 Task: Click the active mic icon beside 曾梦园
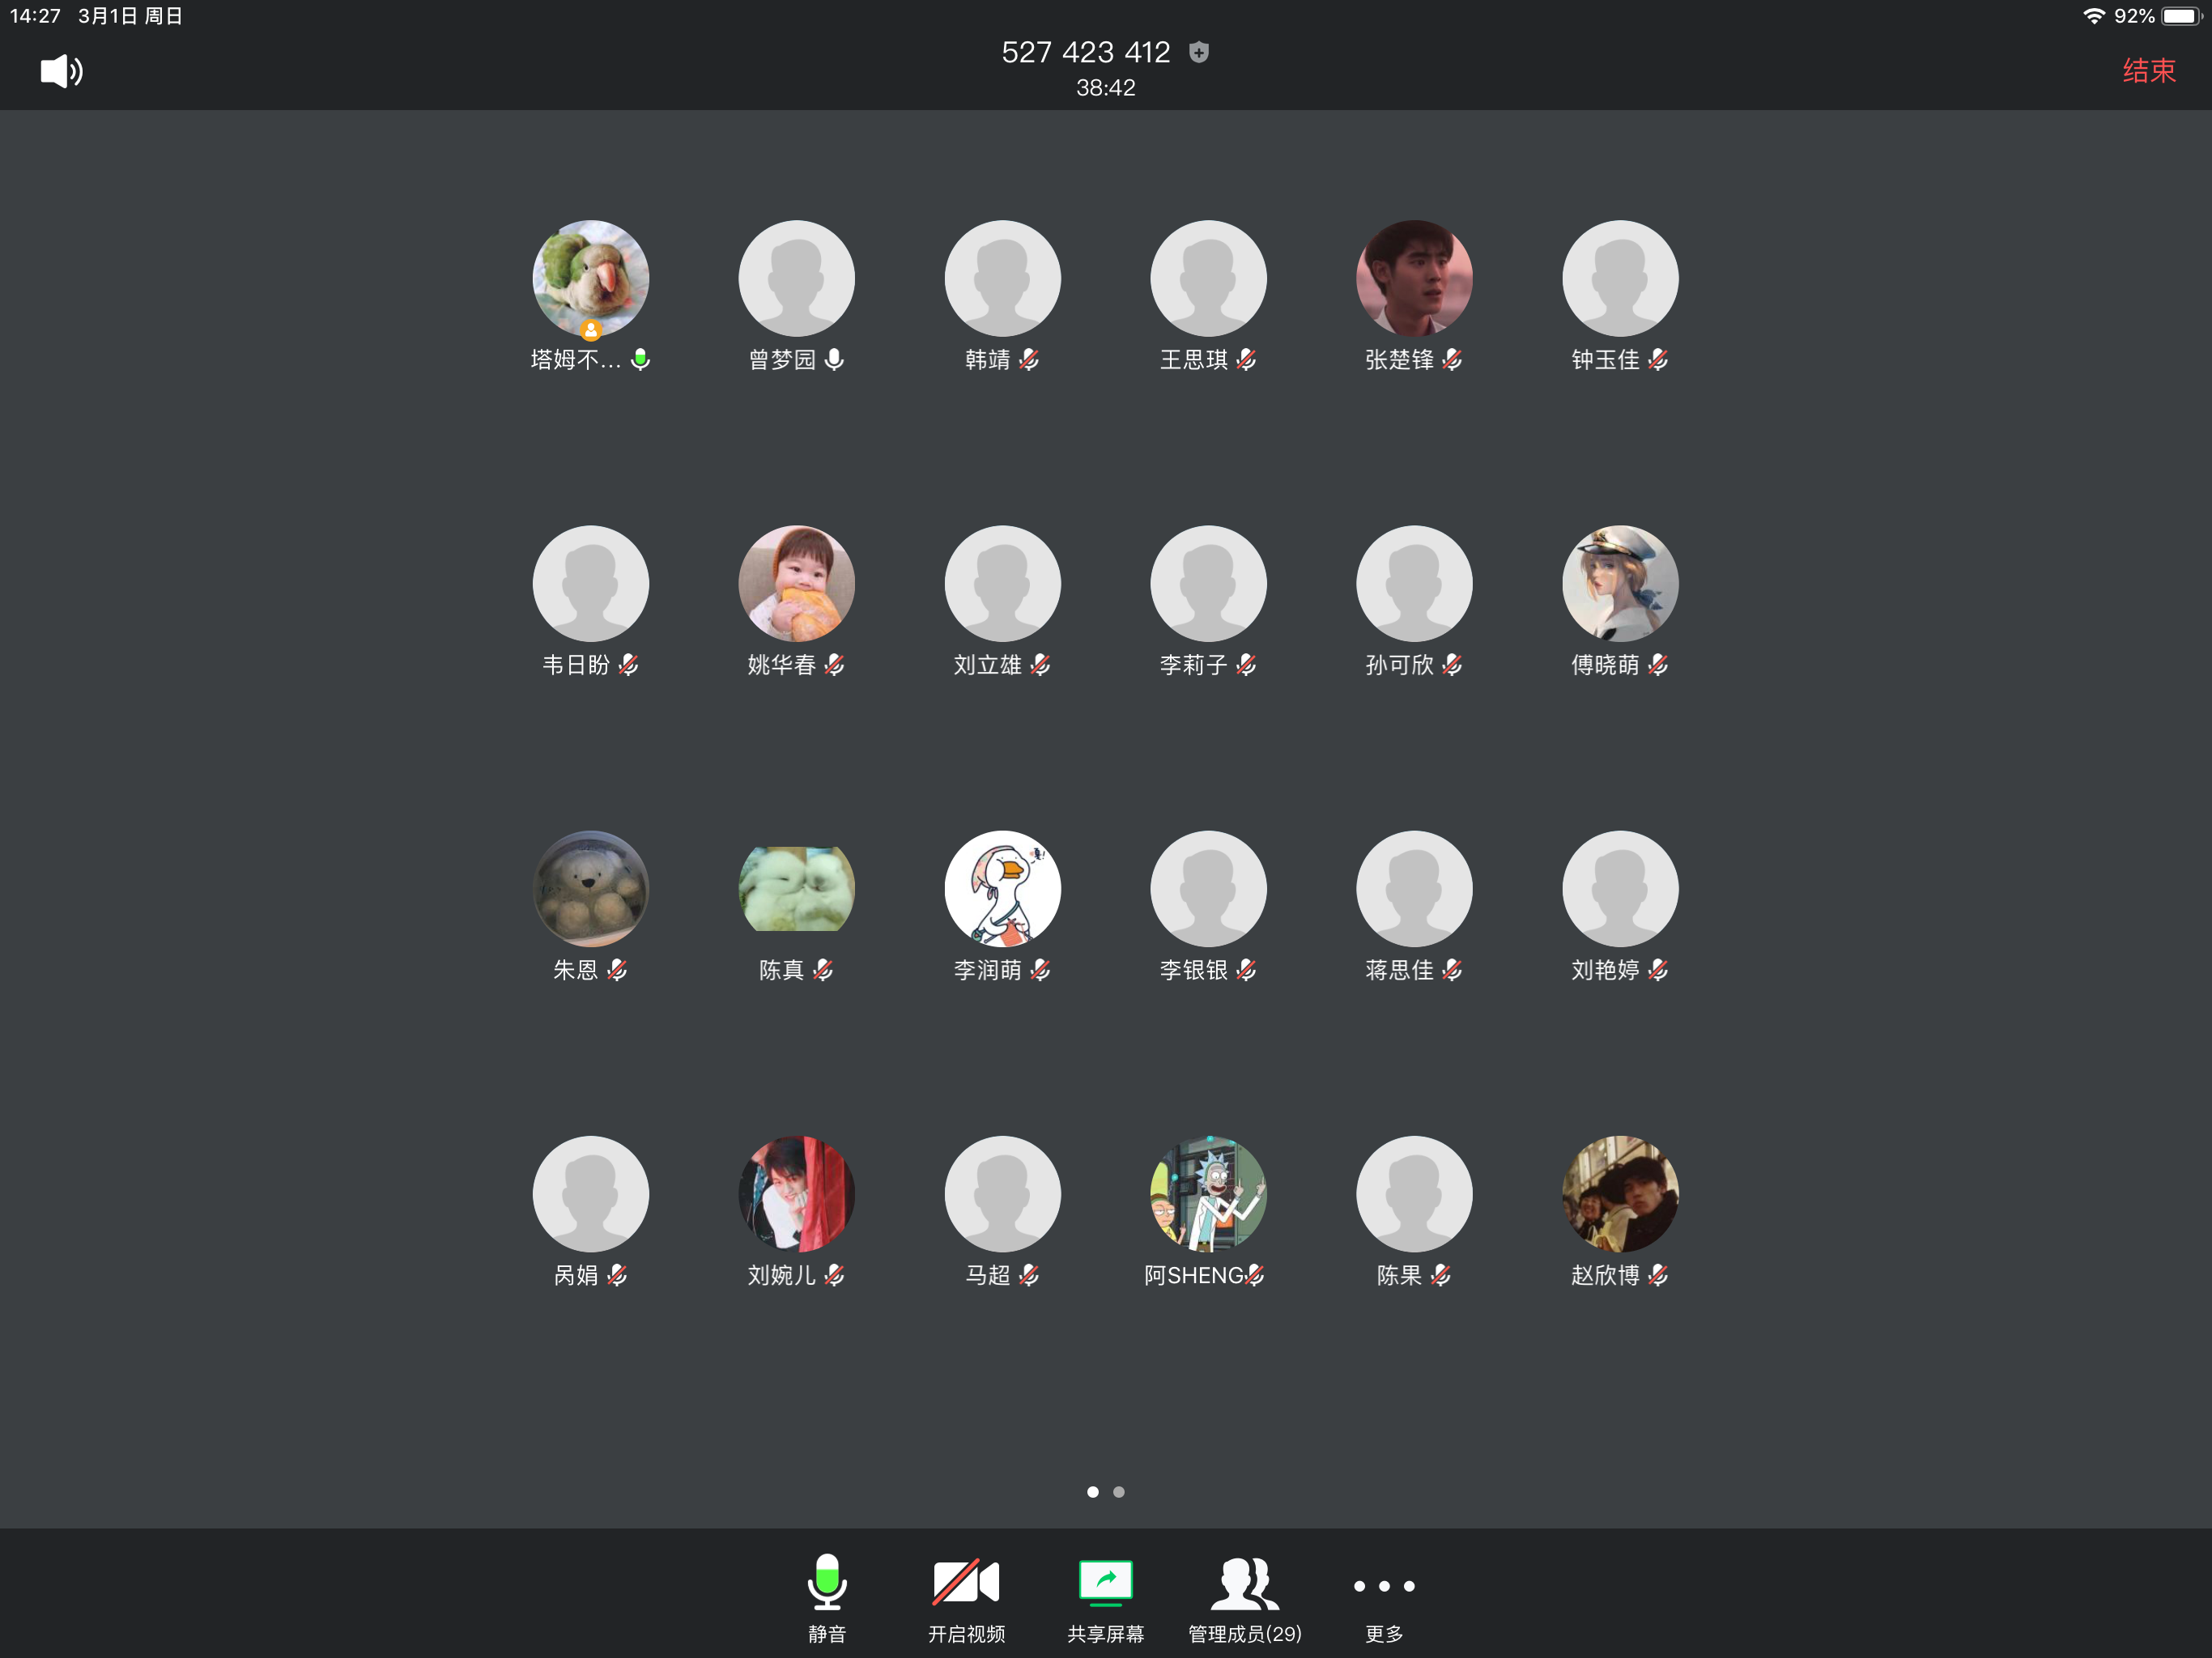(834, 359)
